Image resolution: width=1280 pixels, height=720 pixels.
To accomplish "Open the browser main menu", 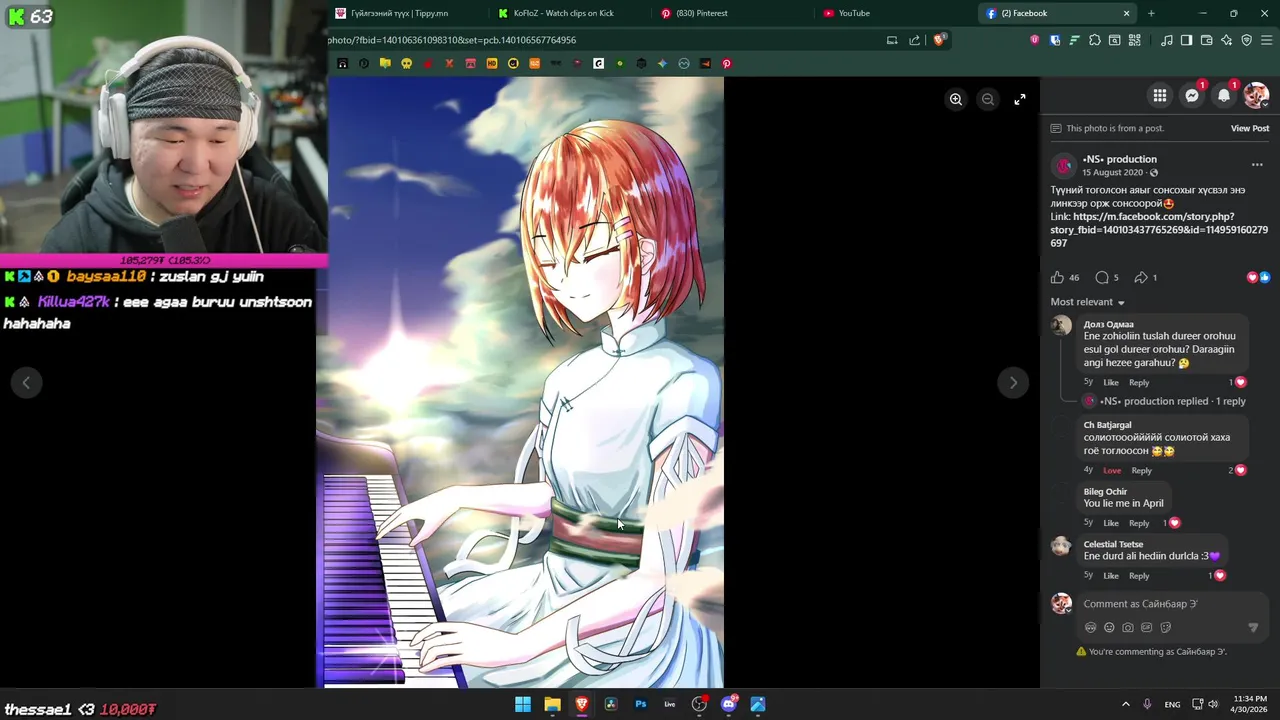I will [x=1266, y=40].
